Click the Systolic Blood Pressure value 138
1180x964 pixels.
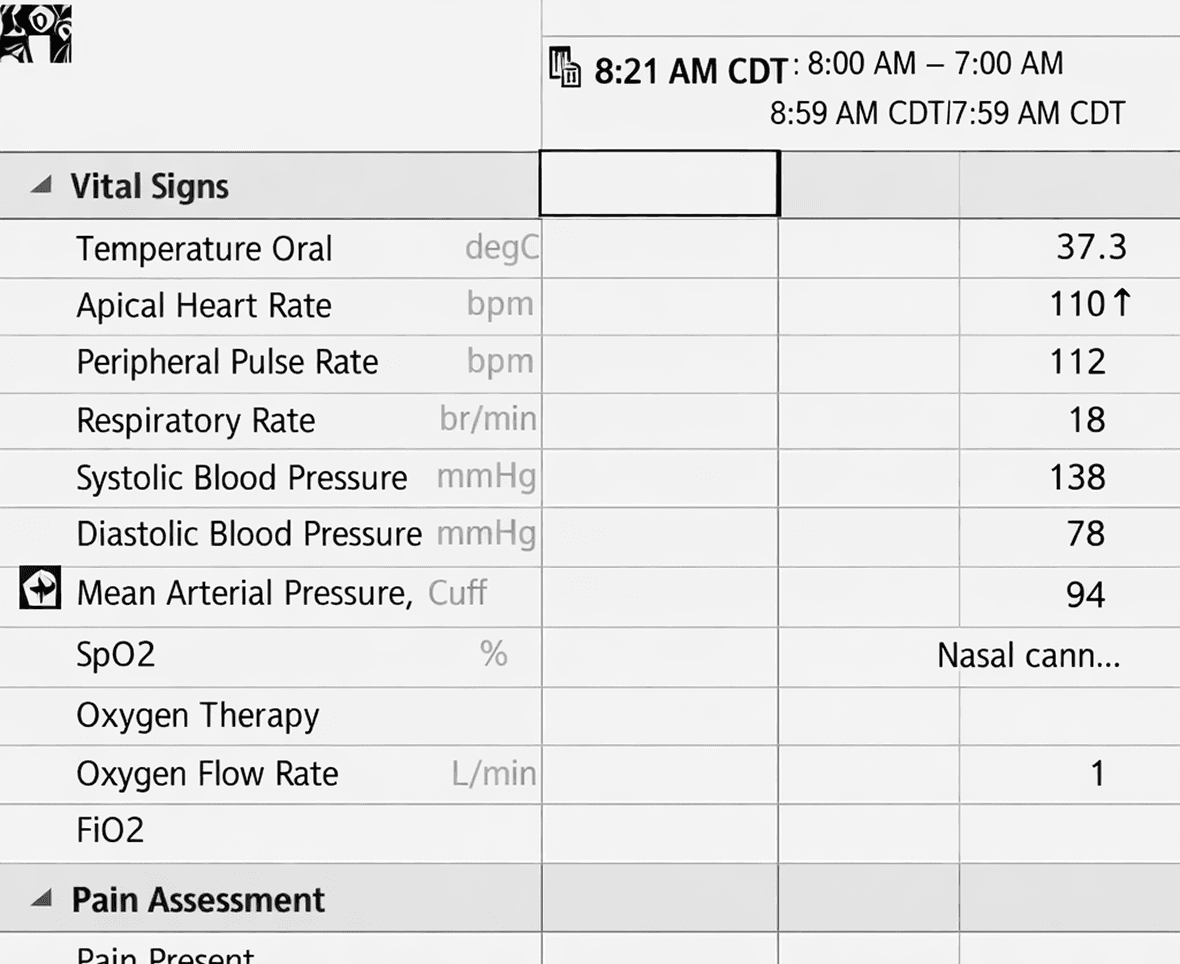point(1078,477)
